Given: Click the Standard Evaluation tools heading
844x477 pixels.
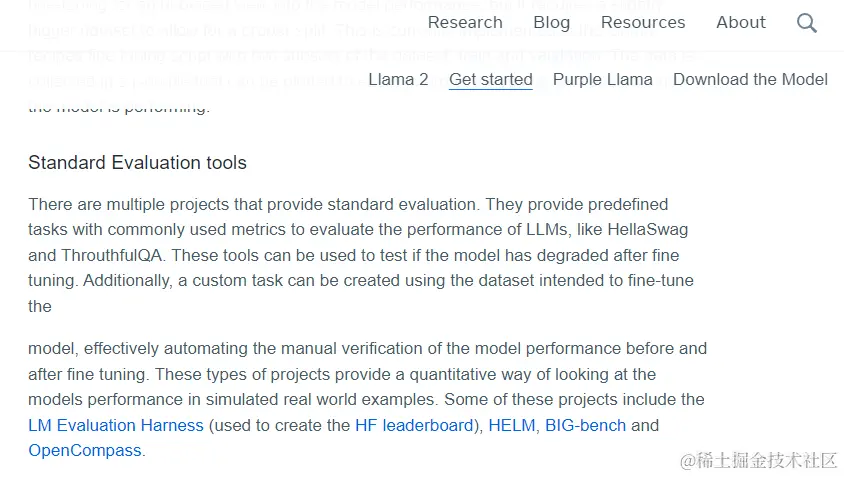Looking at the screenshot, I should [137, 162].
